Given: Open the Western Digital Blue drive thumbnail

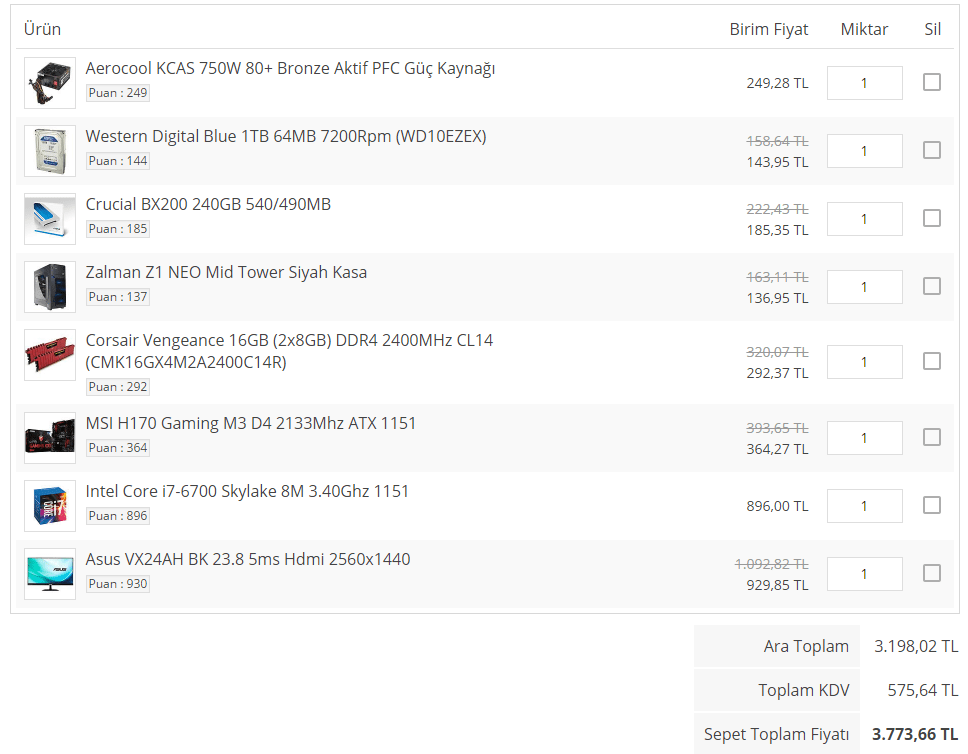Looking at the screenshot, I should click(x=50, y=151).
